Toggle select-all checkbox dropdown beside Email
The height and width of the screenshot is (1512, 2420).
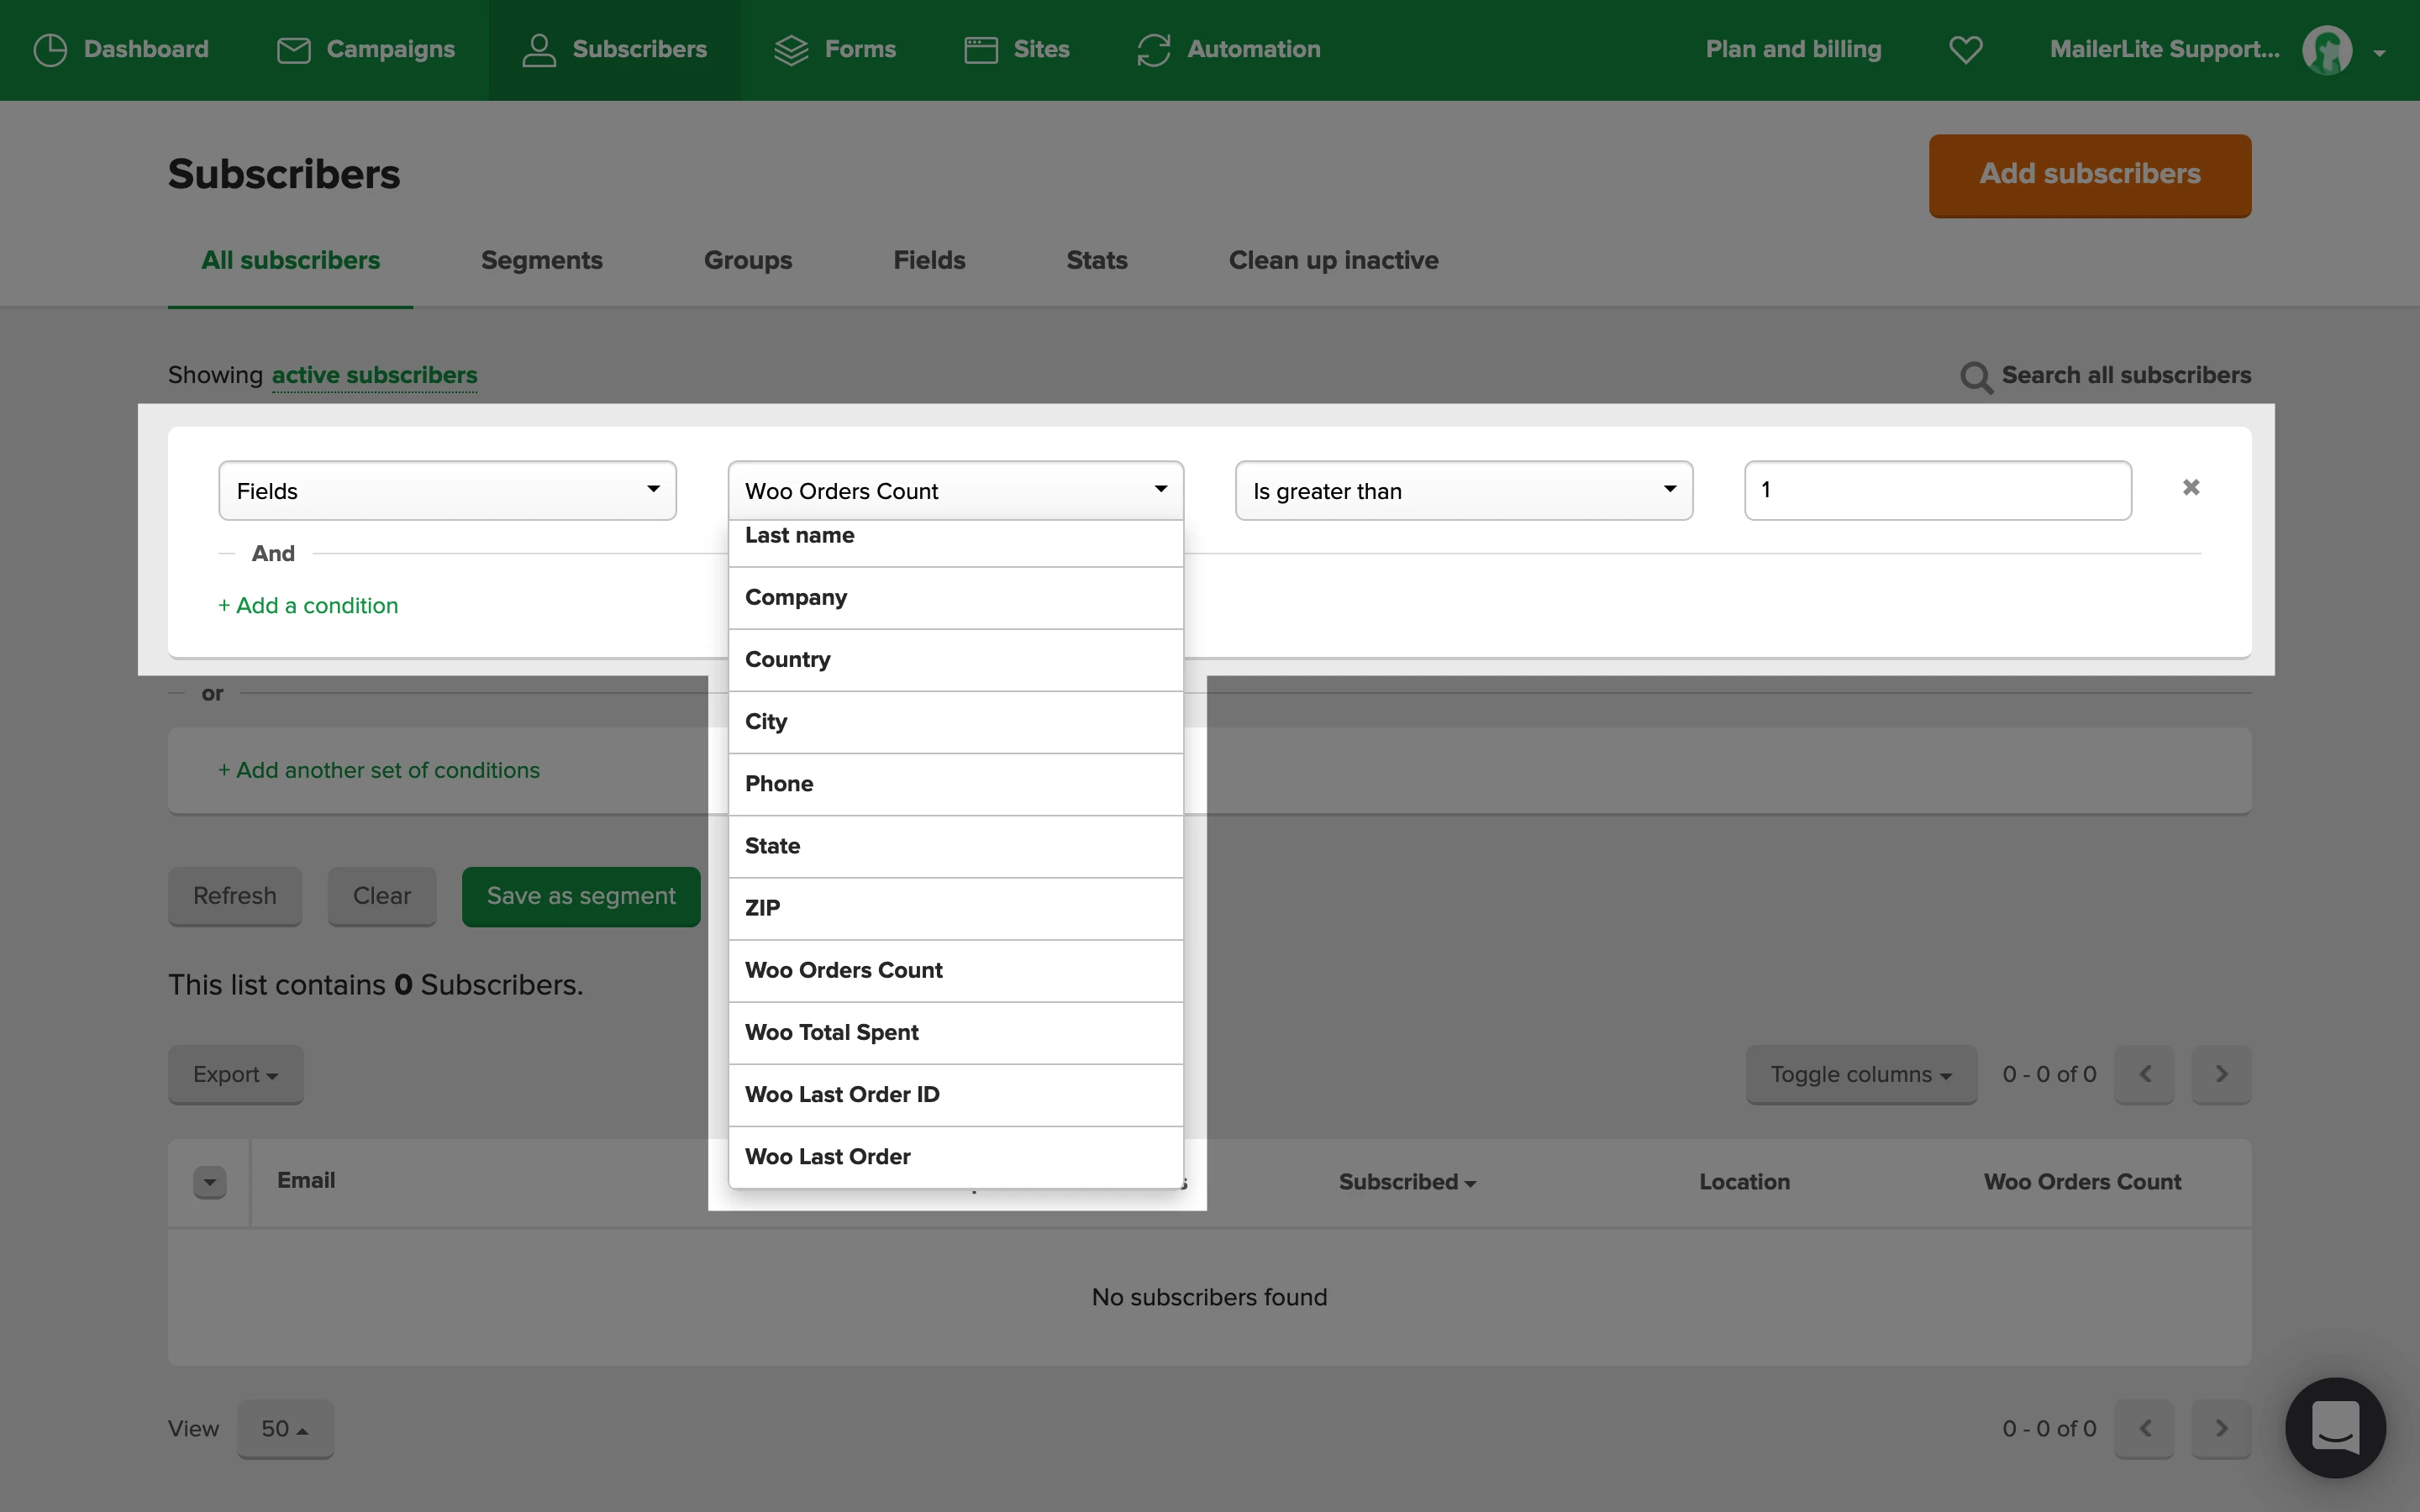(209, 1182)
